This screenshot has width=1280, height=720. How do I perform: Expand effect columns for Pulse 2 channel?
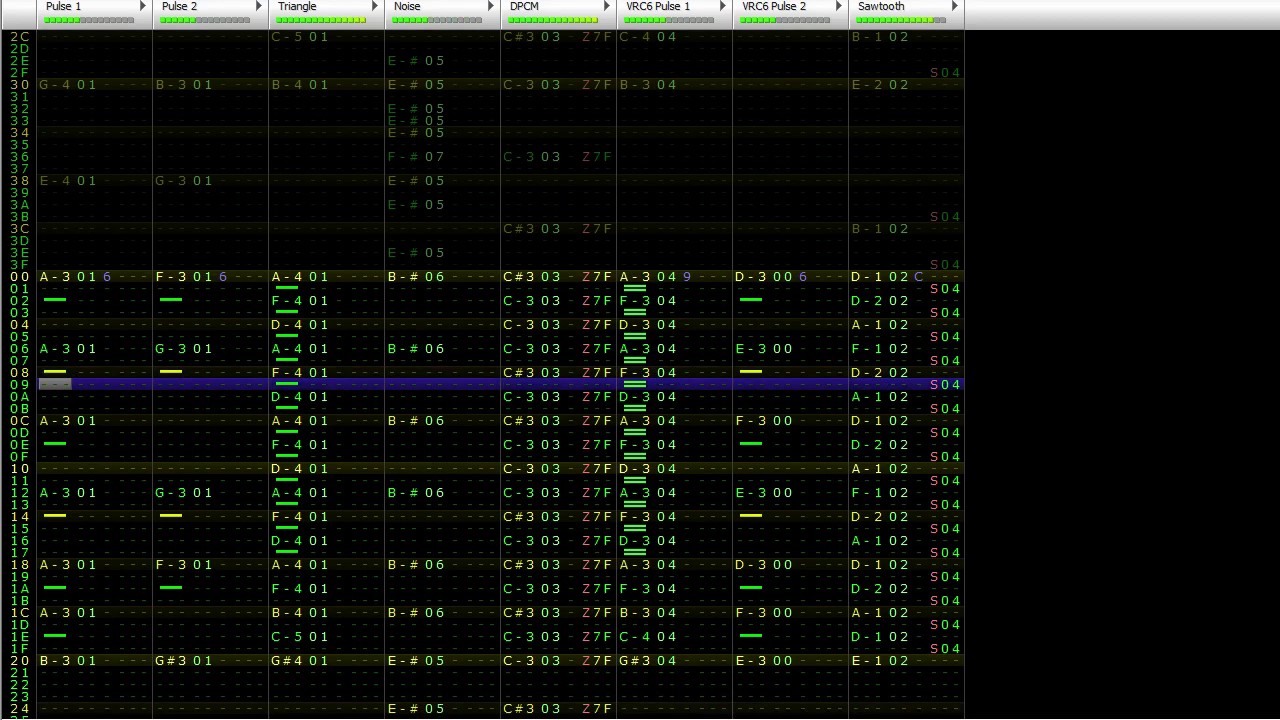point(260,7)
